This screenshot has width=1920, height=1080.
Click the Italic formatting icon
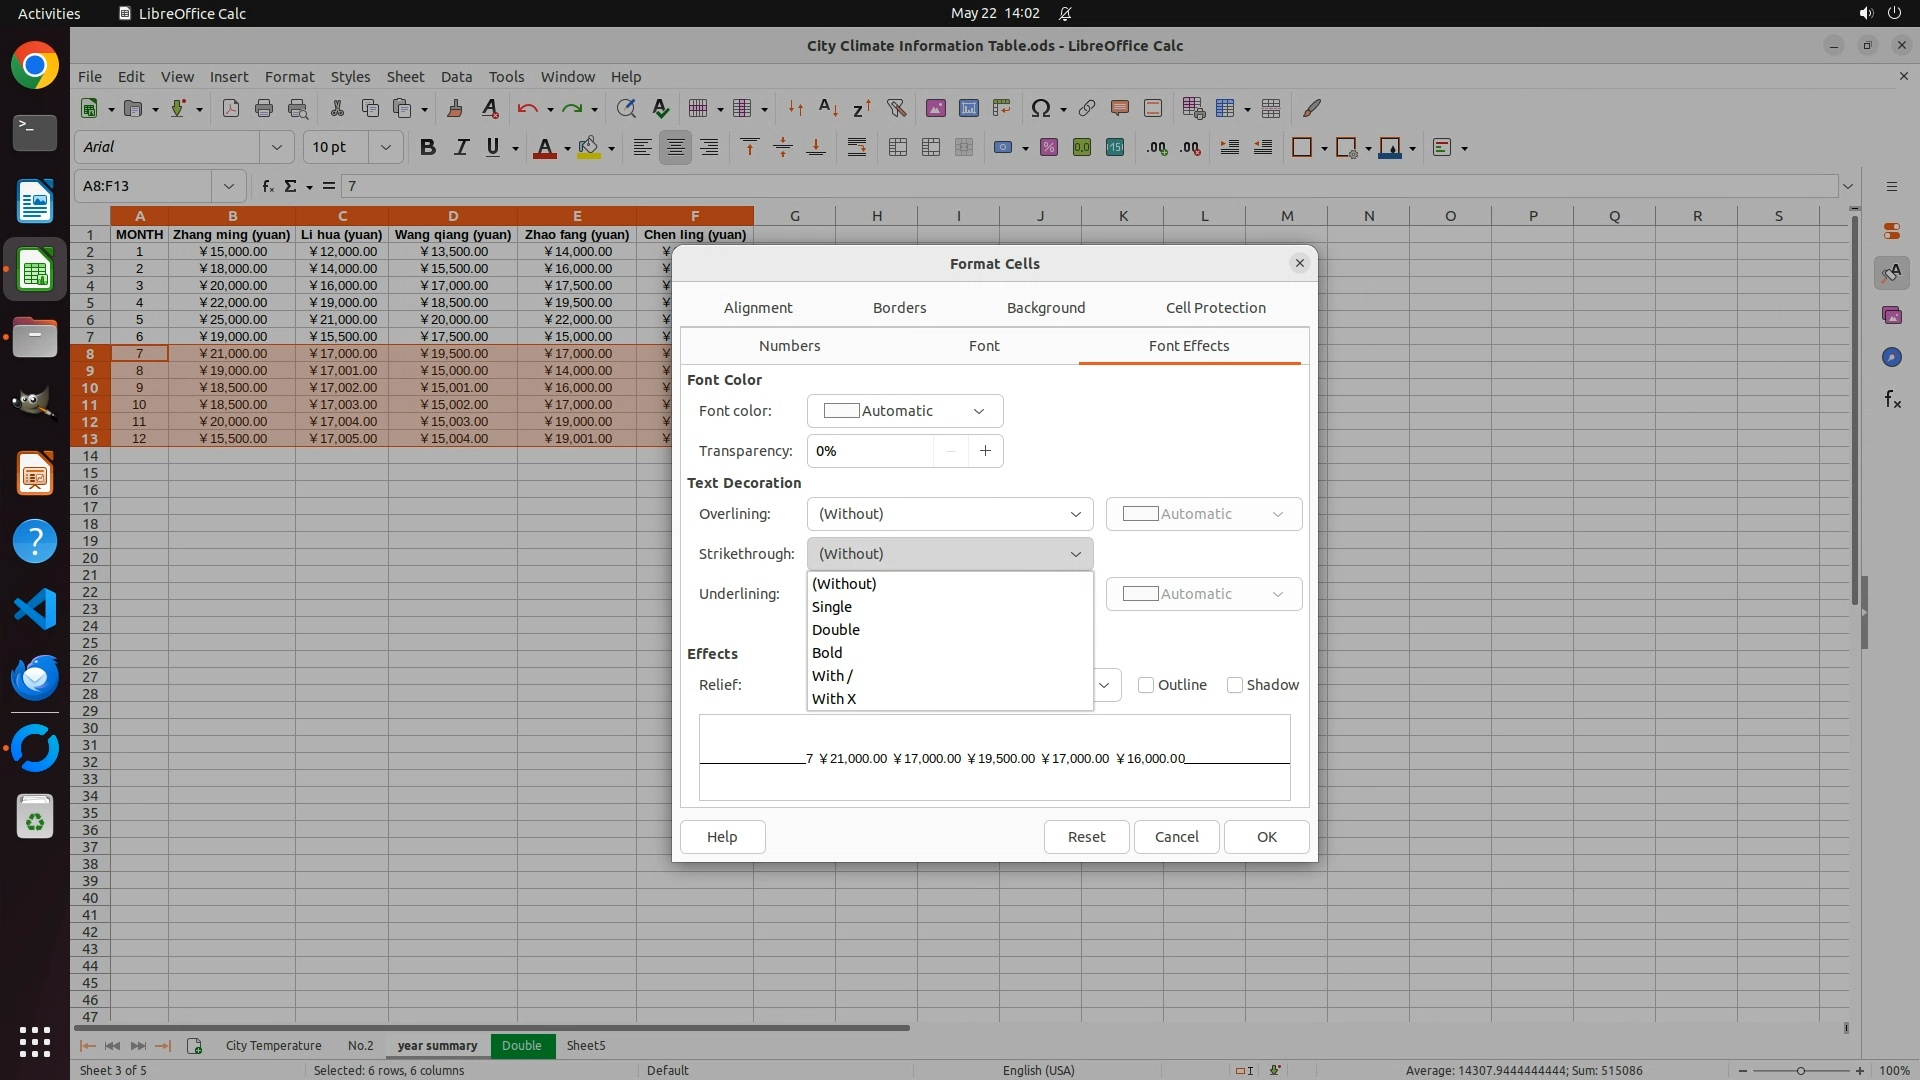coord(461,148)
